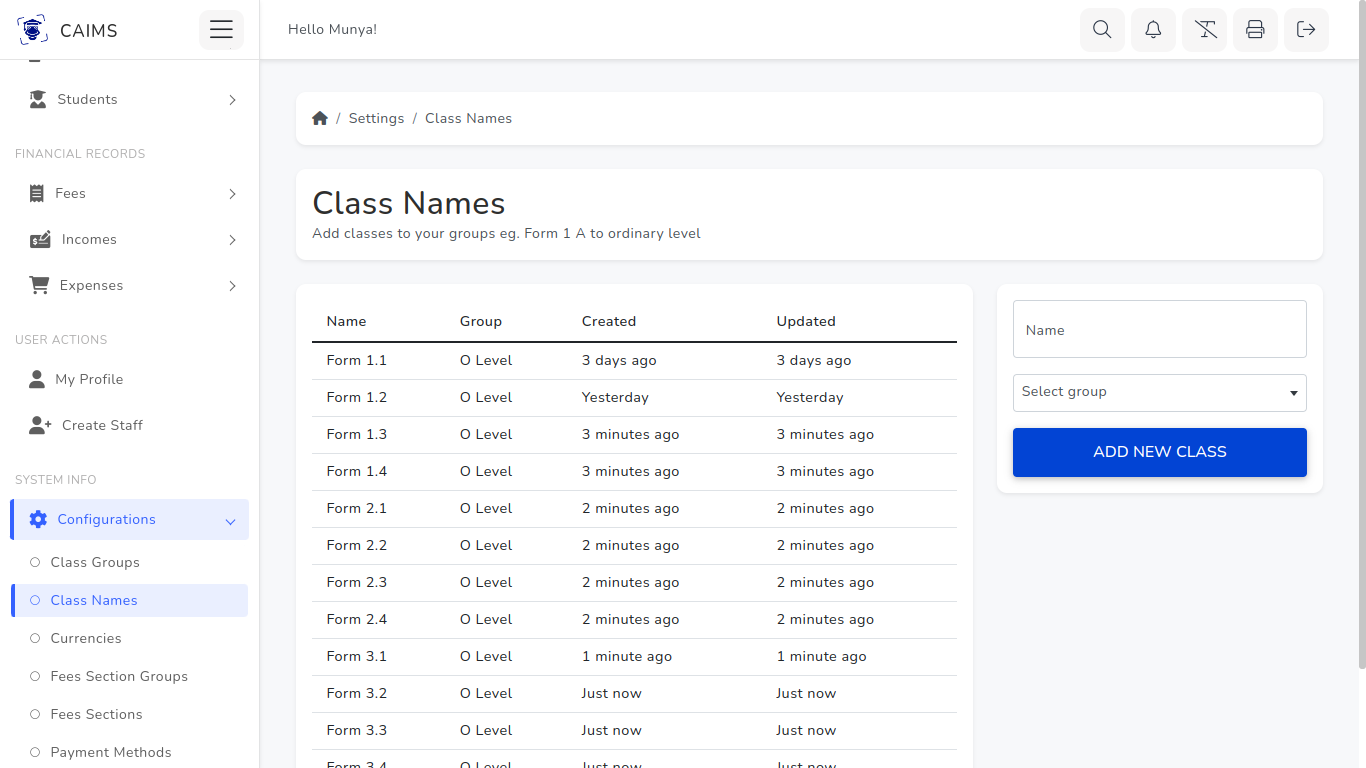Click the Fees receipt icon

37,193
